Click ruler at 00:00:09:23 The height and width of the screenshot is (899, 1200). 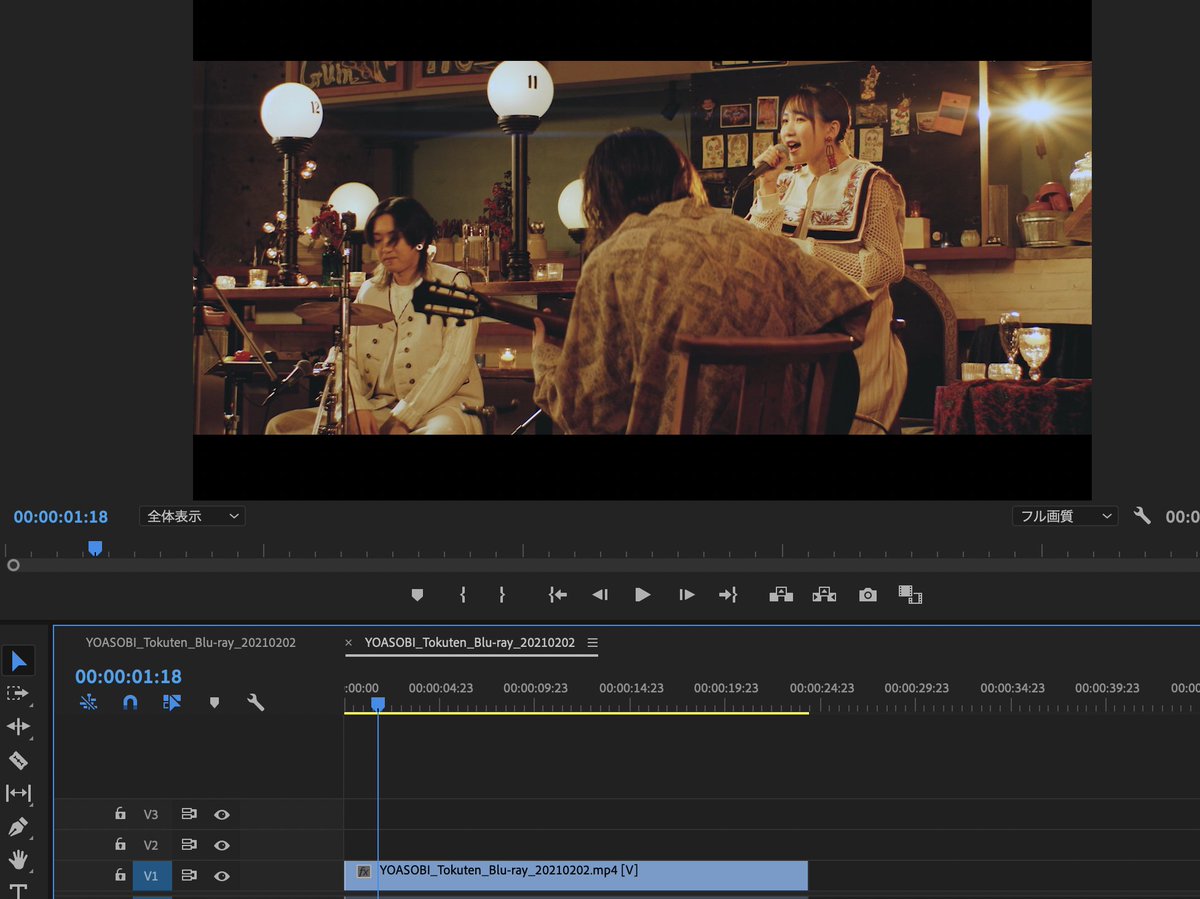click(535, 688)
